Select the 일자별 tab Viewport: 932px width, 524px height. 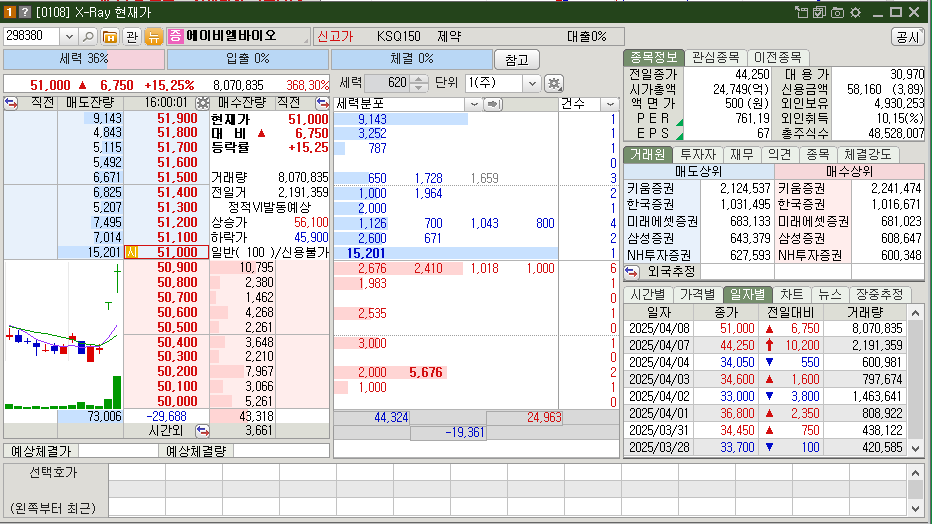(747, 294)
